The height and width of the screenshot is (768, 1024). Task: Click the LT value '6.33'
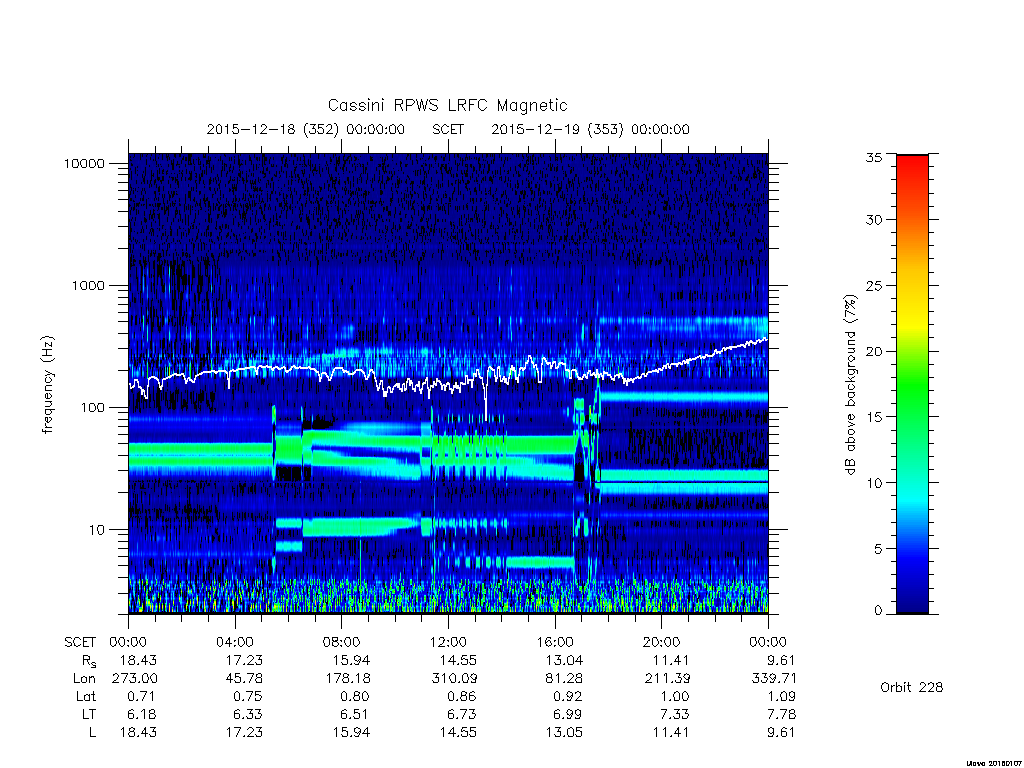point(248,714)
